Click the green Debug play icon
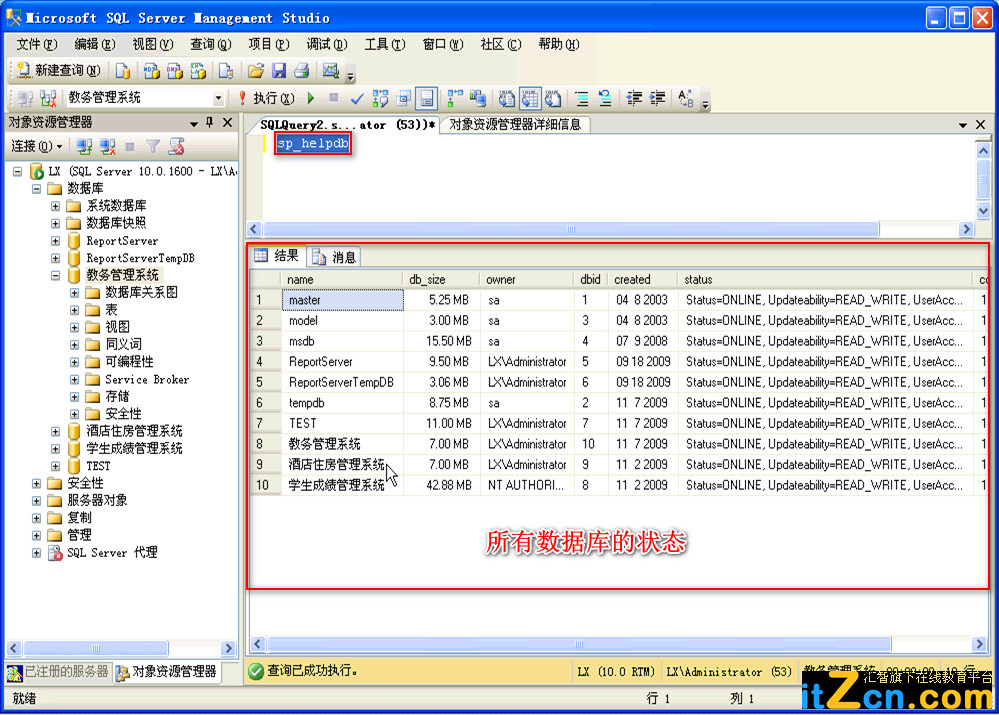Image resolution: width=999 pixels, height=715 pixels. point(311,98)
